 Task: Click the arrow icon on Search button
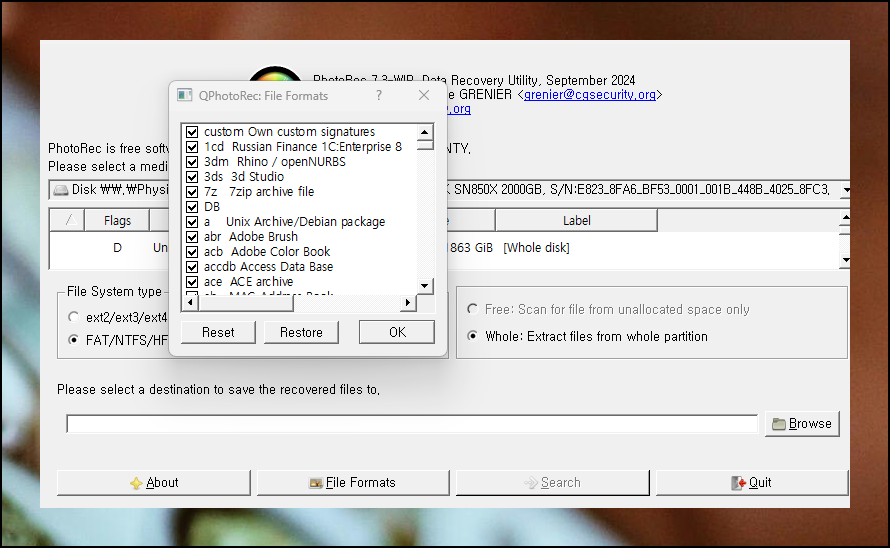531,483
